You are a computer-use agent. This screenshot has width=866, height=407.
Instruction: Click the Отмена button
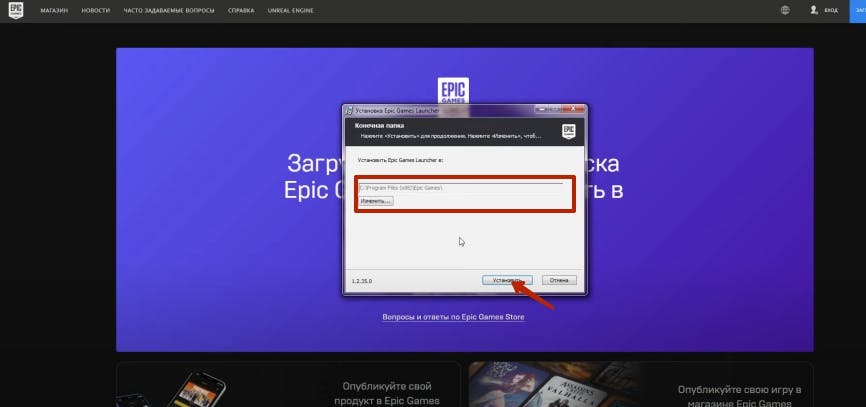click(559, 281)
